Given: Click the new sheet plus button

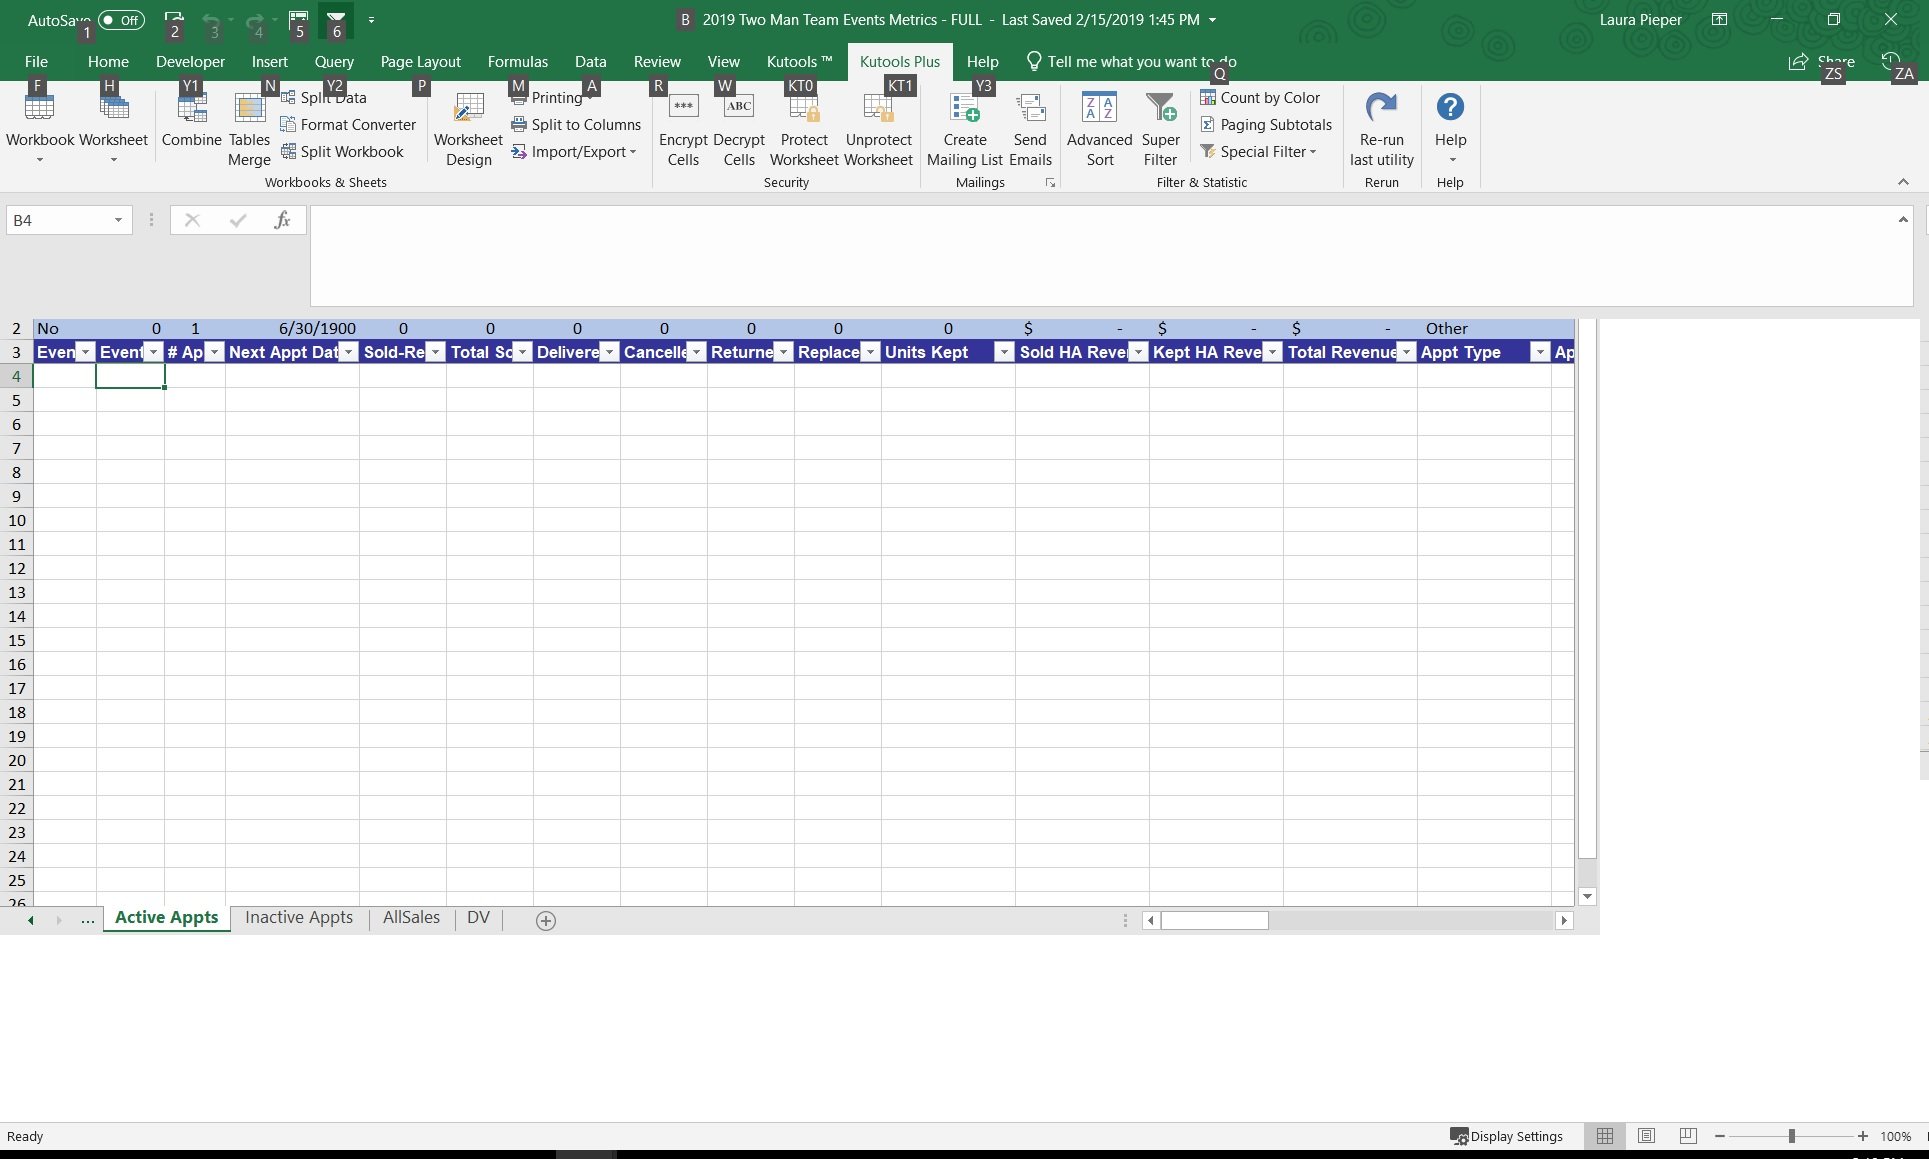Looking at the screenshot, I should coord(546,921).
